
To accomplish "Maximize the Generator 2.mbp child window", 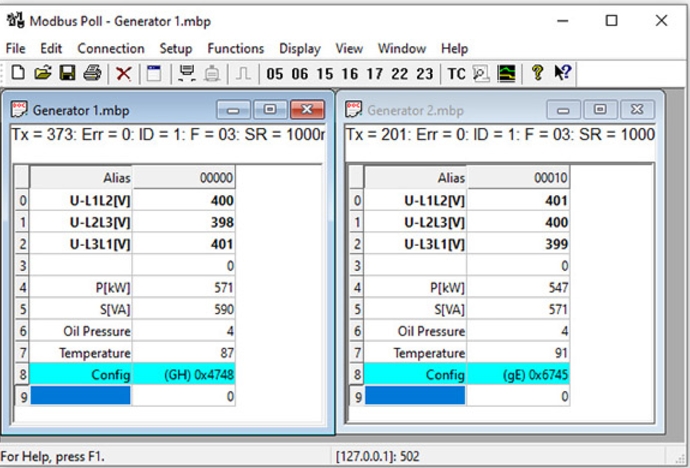I will click(x=600, y=110).
